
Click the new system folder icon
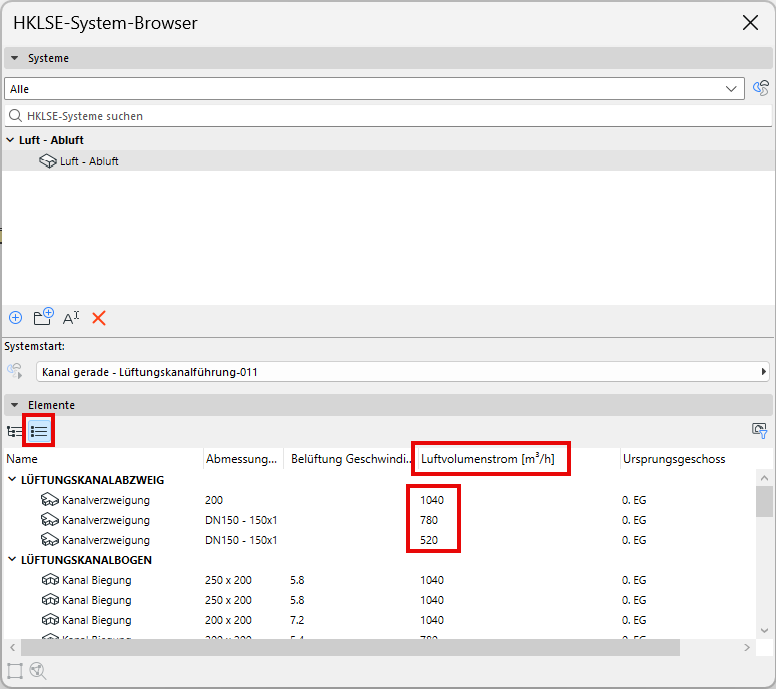click(43, 317)
